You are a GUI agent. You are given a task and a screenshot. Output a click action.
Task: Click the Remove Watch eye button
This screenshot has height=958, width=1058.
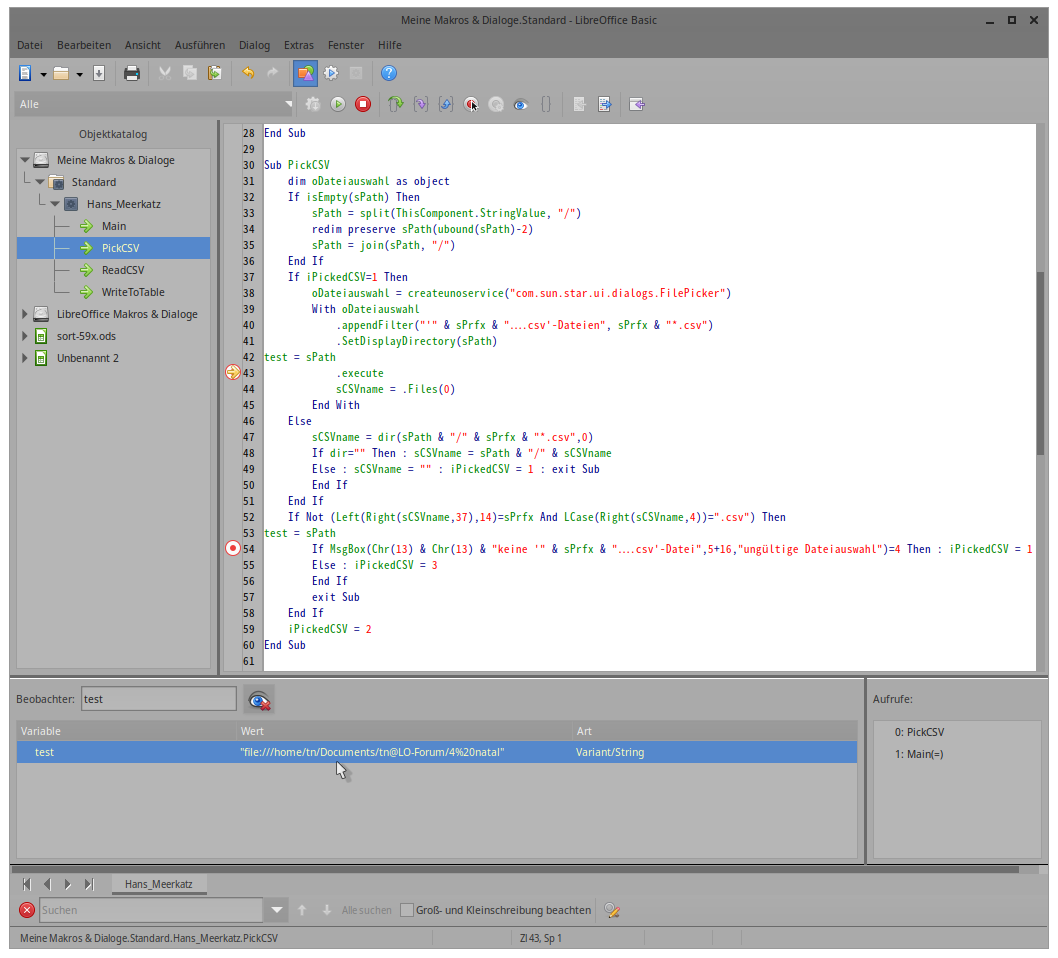(x=260, y=700)
